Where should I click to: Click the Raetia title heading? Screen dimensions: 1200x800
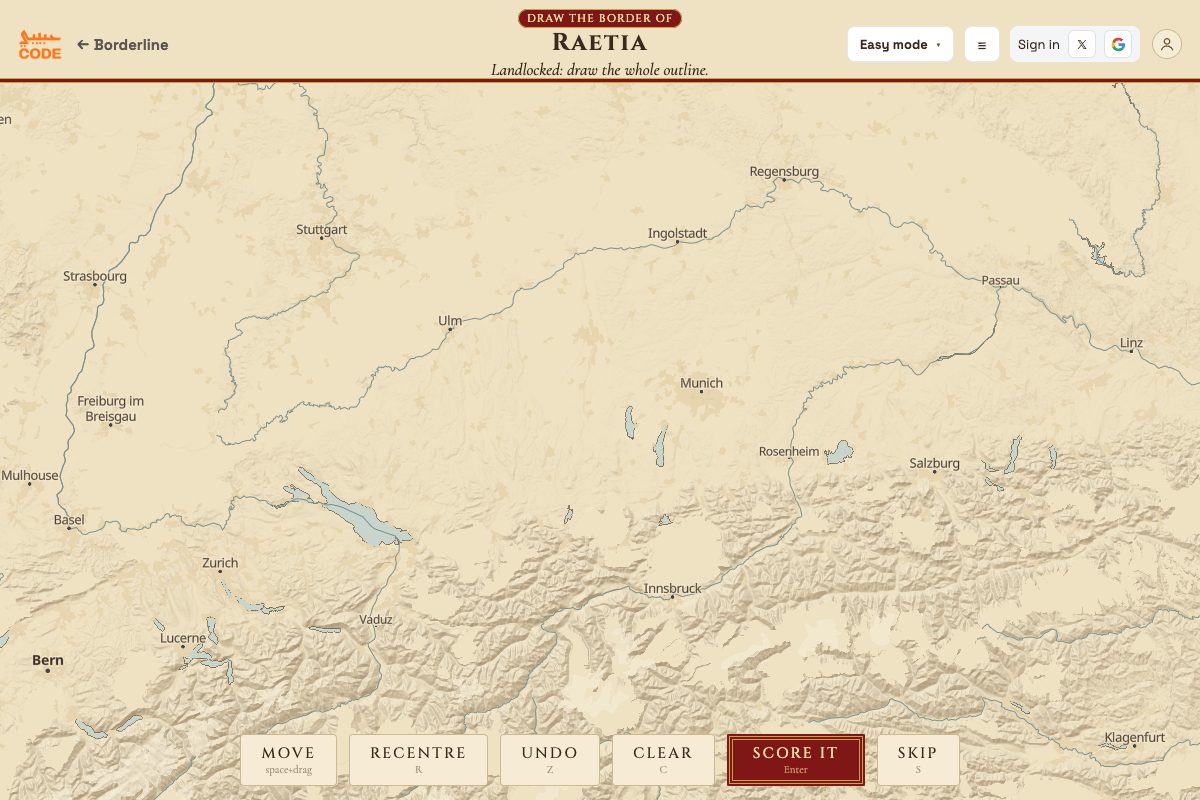pyautogui.click(x=600, y=42)
